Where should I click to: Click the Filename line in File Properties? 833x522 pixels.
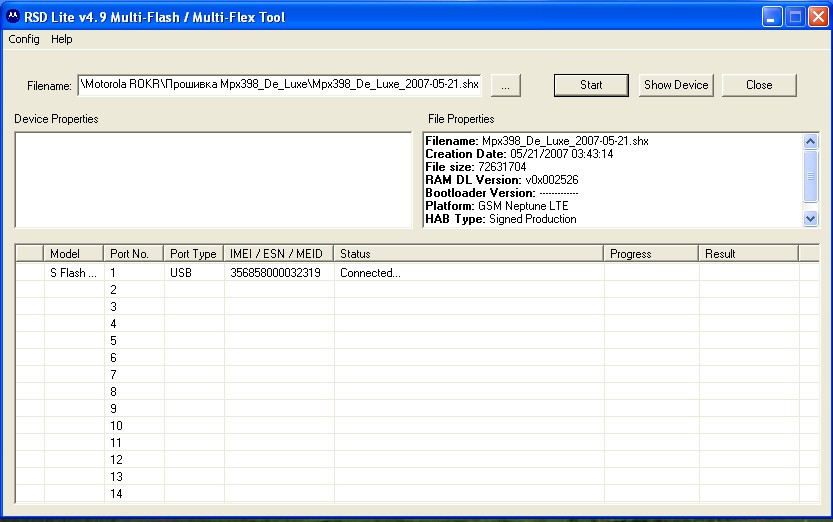point(537,141)
